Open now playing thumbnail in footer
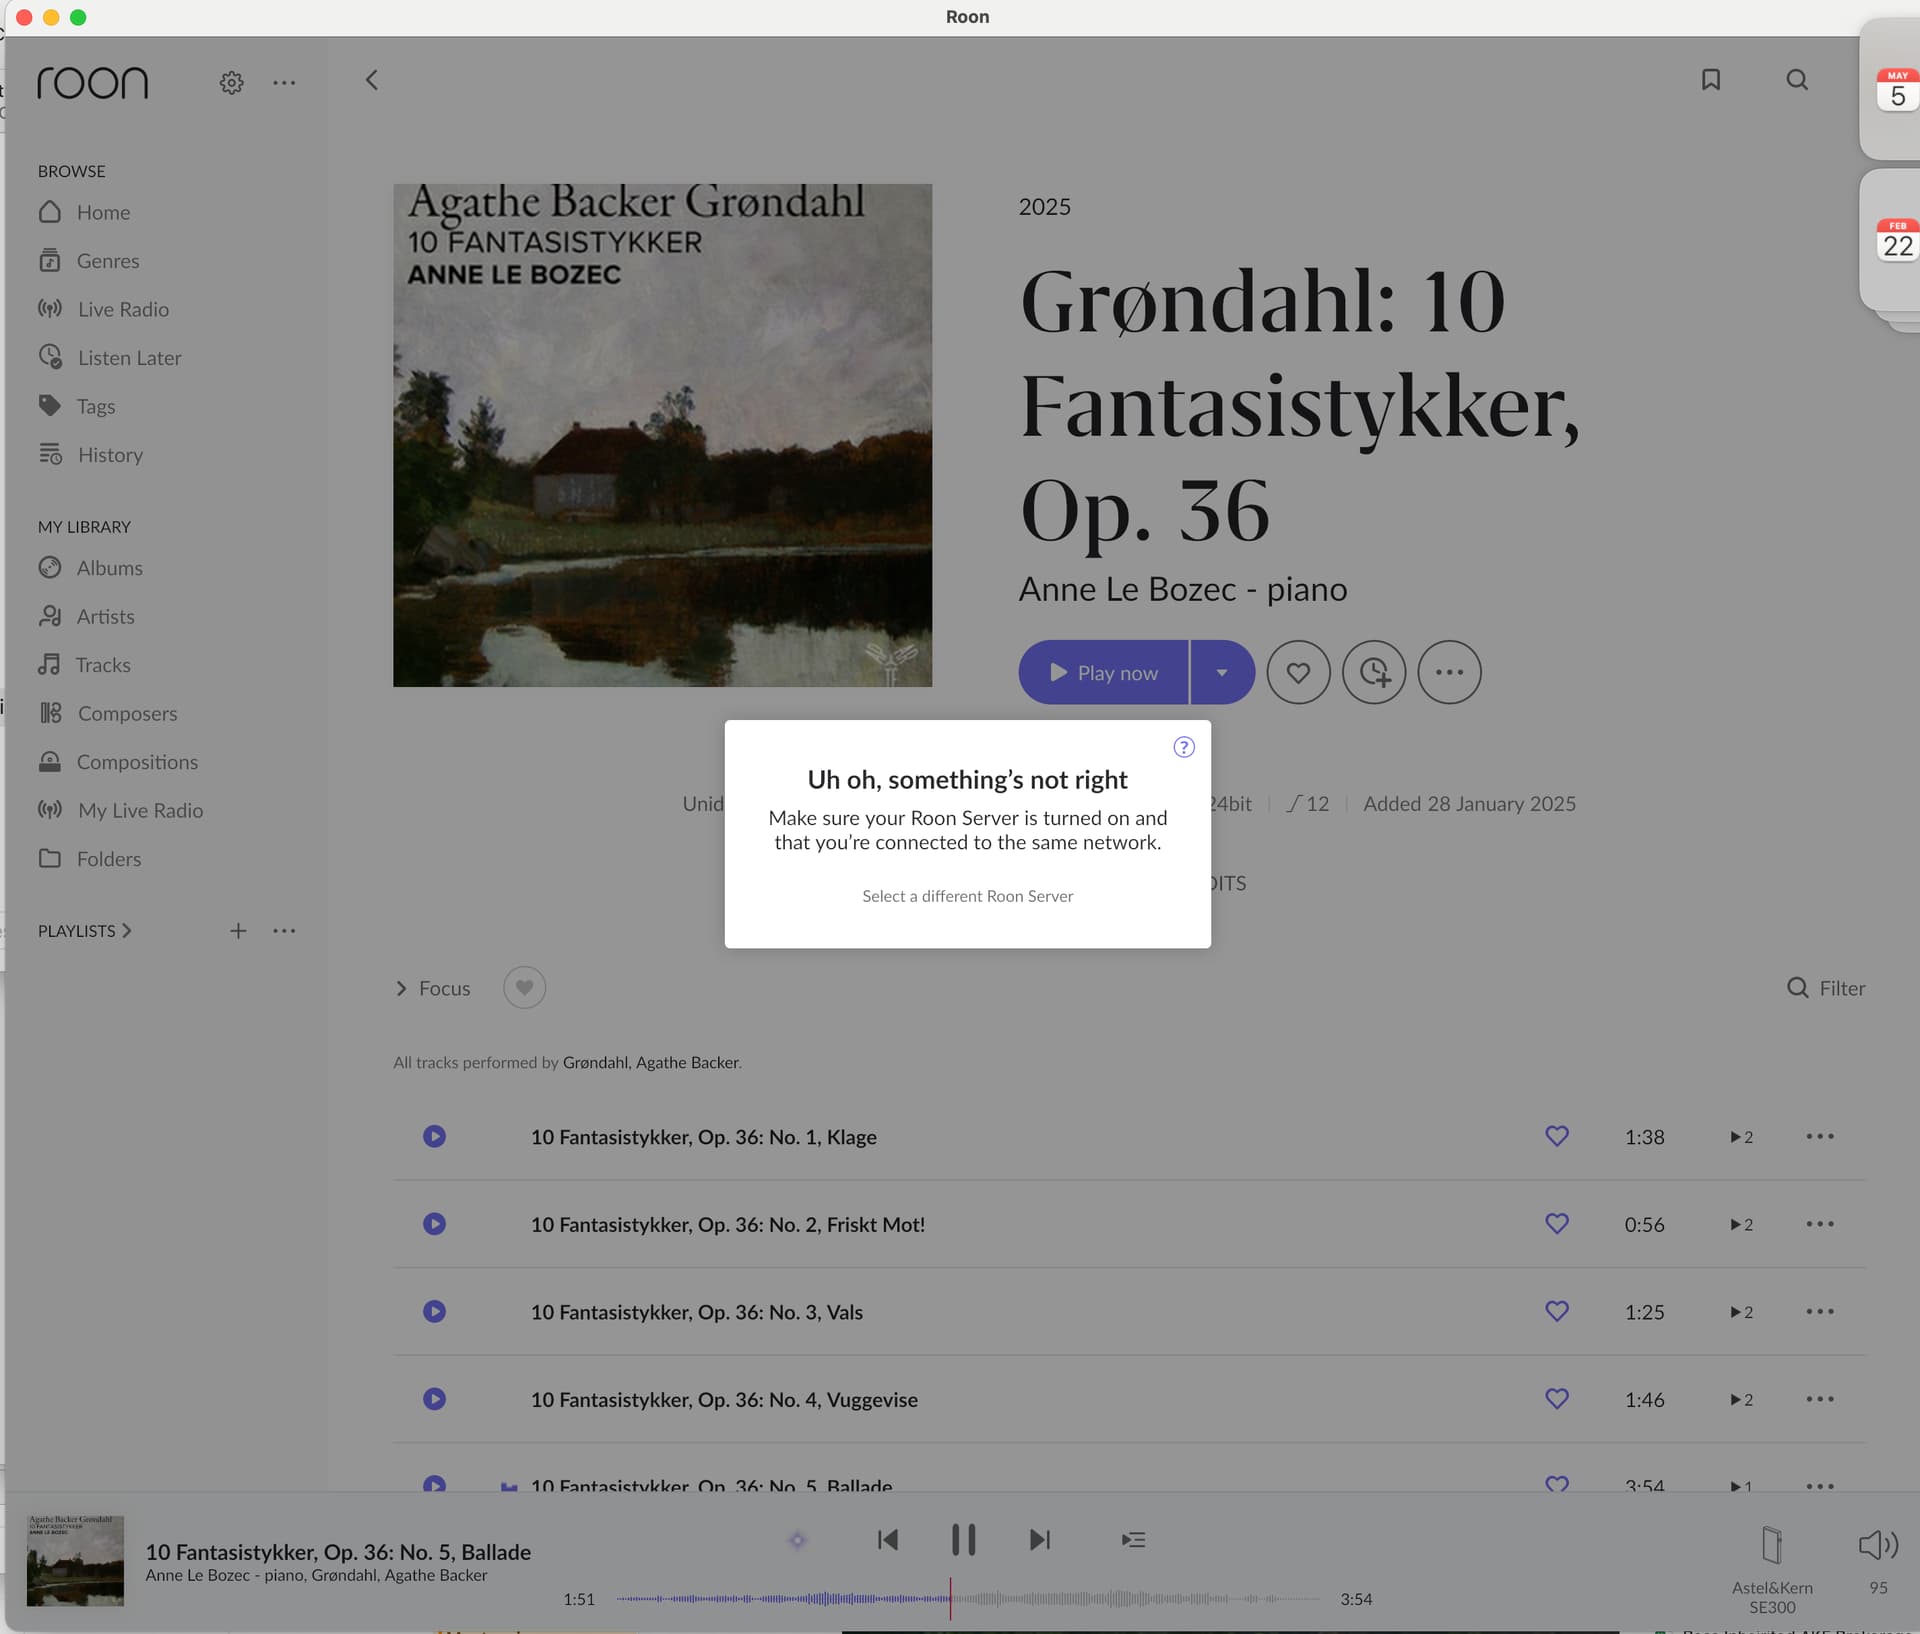Viewport: 1920px width, 1634px height. [75, 1560]
